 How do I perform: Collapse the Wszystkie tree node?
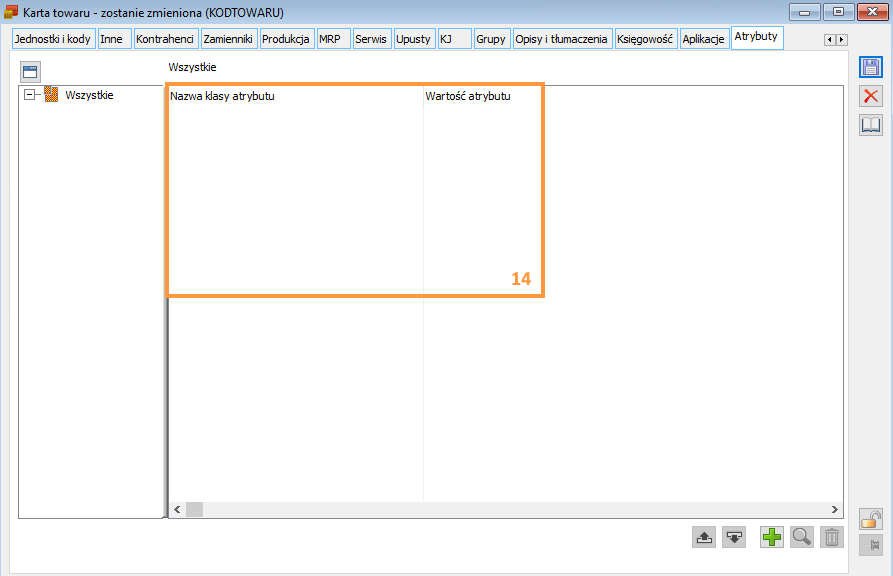30,95
